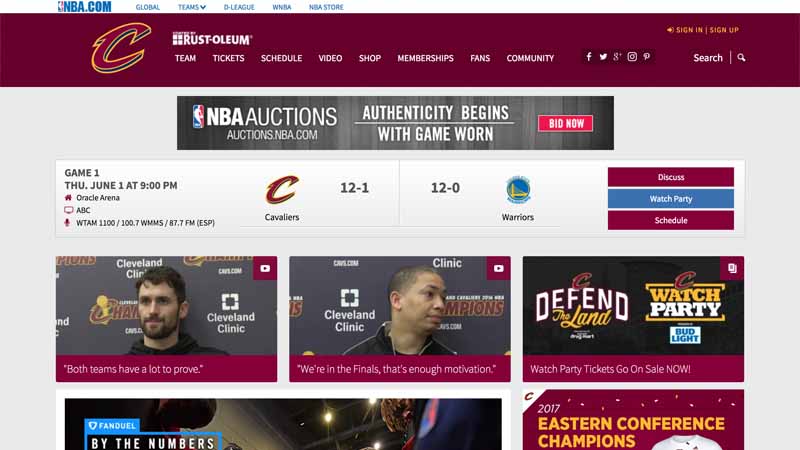This screenshot has height=450, width=800.
Task: Click the Schedule button in game panel
Action: (671, 220)
